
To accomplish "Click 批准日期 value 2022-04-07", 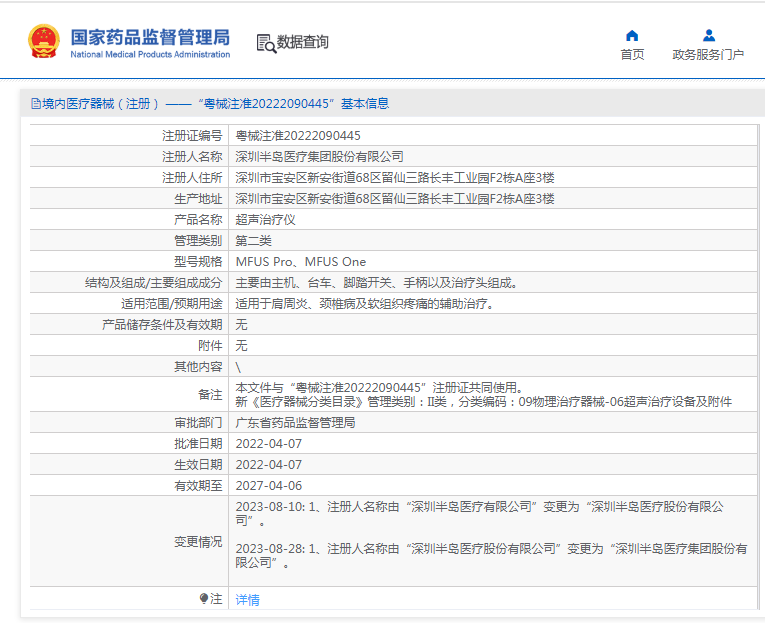I will tap(269, 443).
